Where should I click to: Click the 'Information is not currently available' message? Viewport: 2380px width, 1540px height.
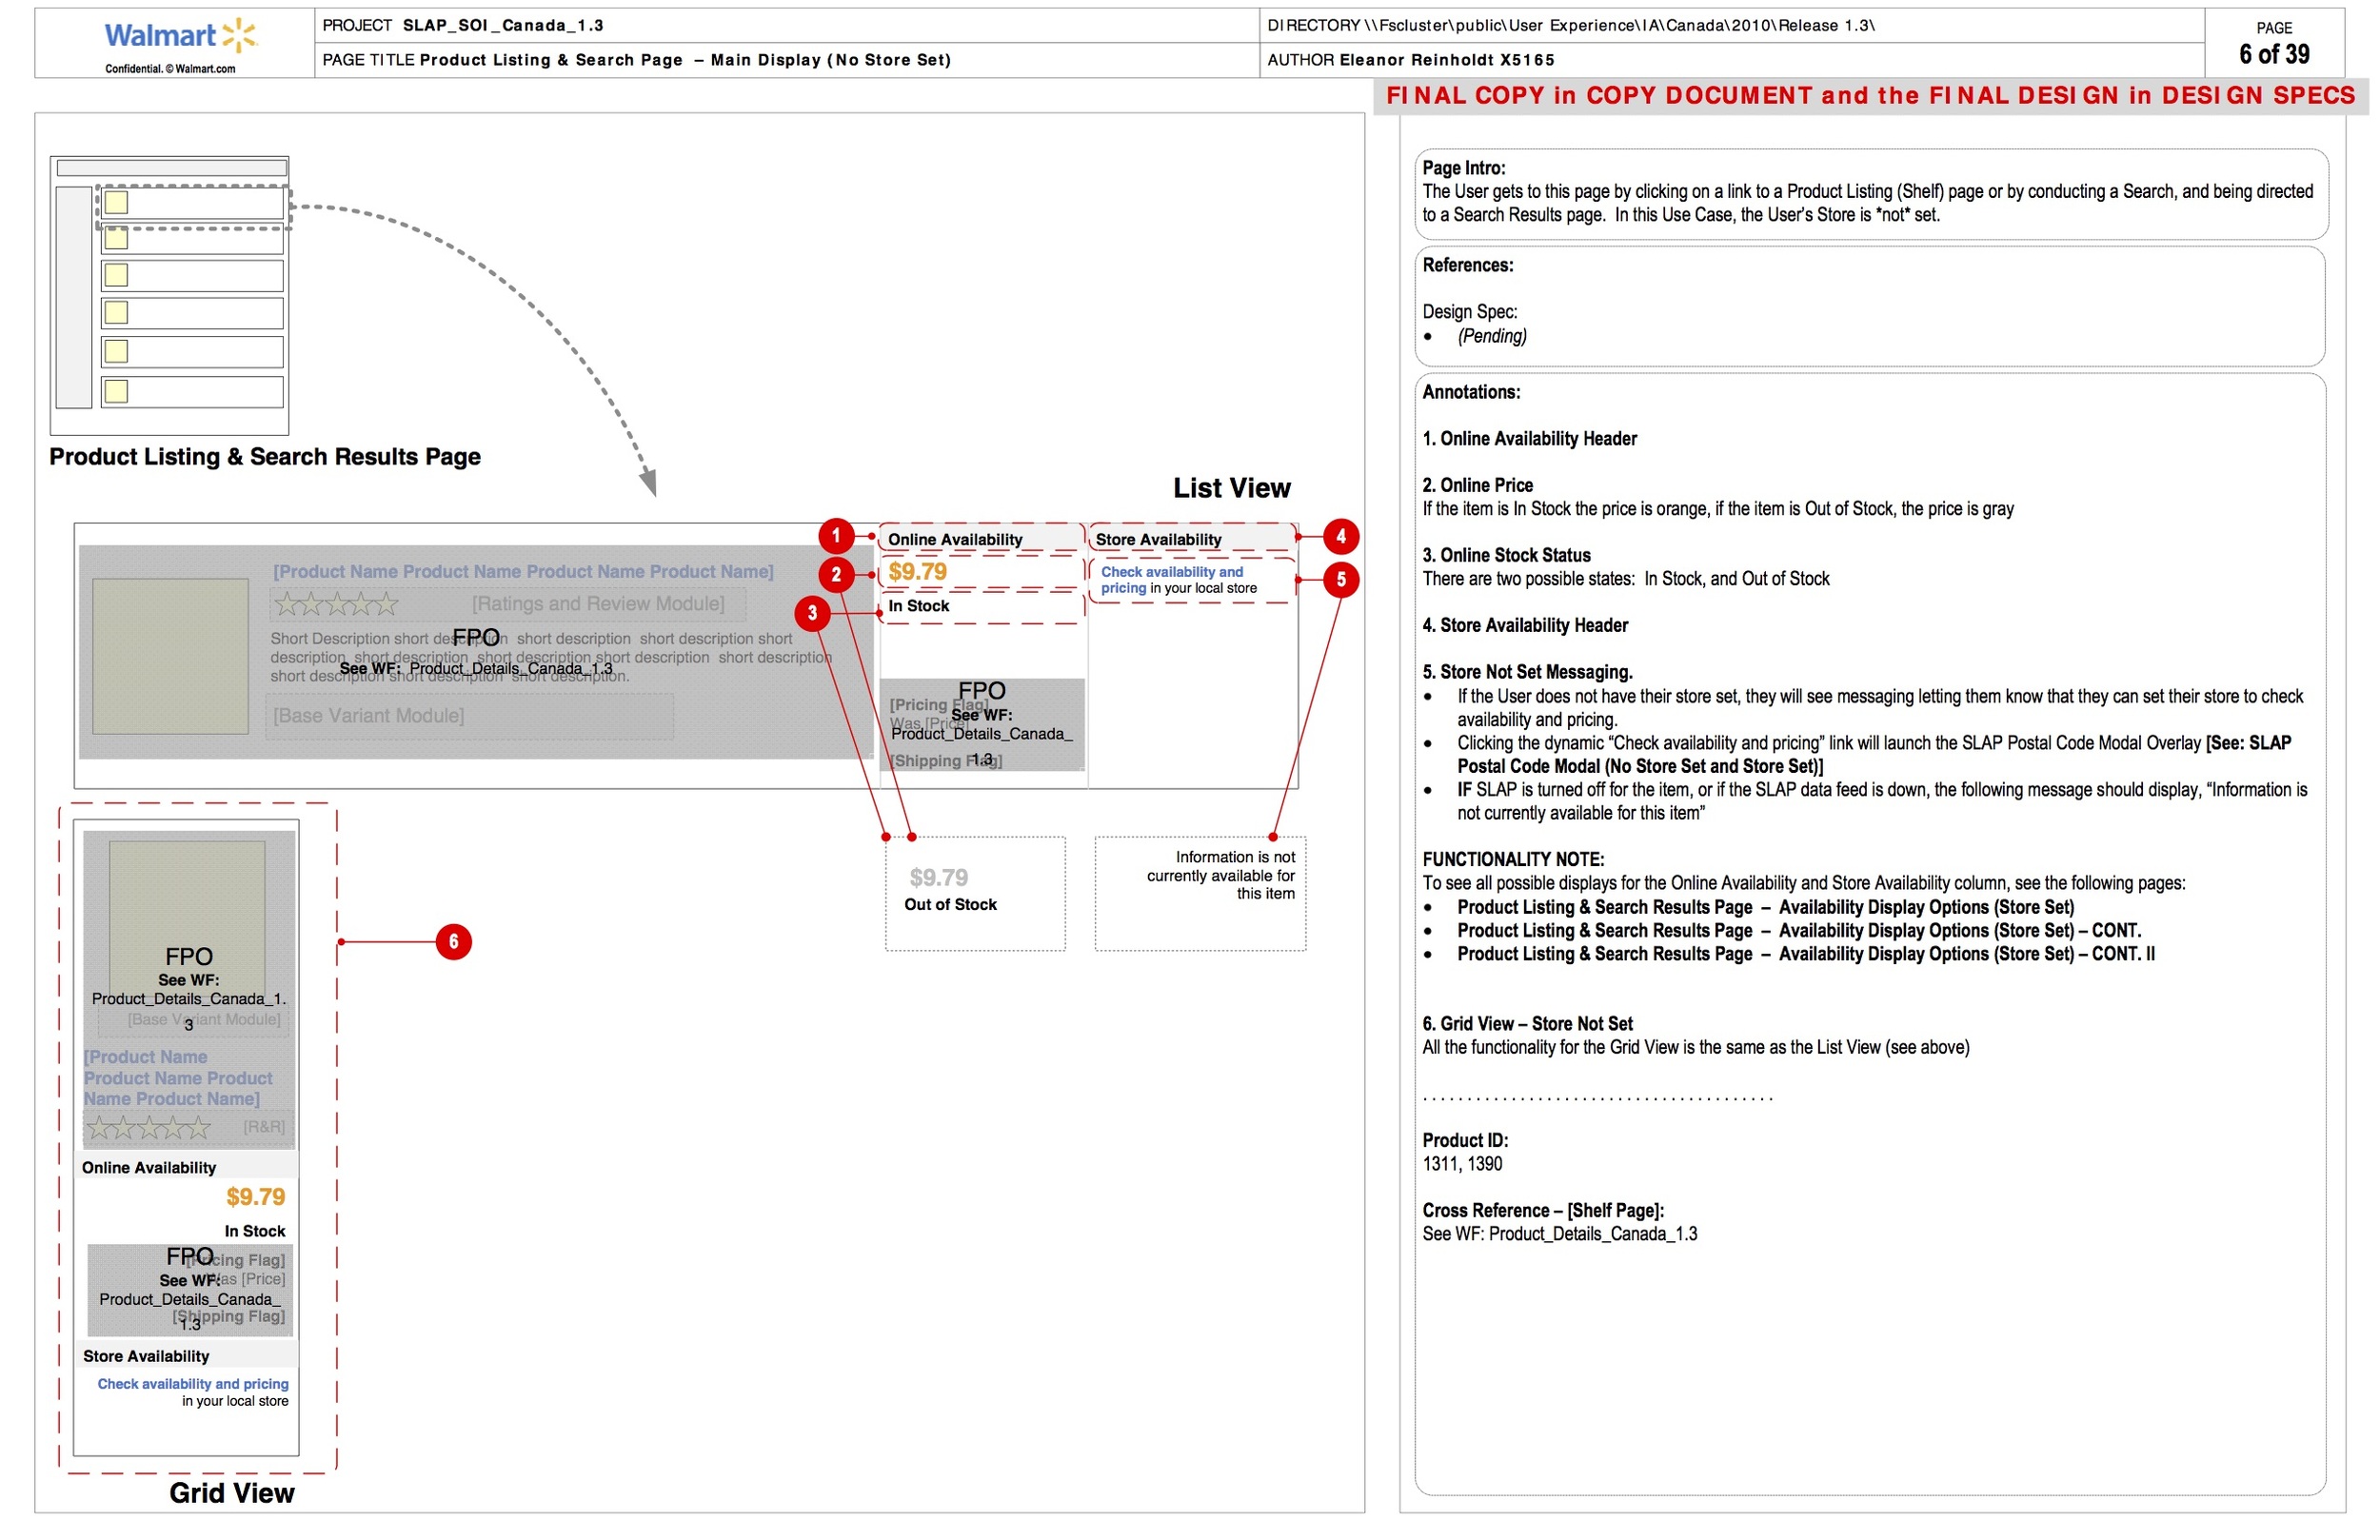click(x=1220, y=876)
